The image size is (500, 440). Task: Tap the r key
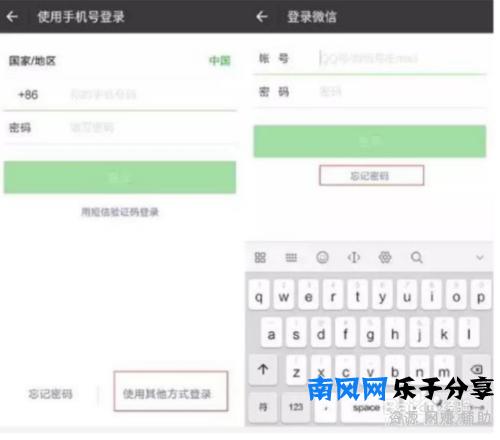(x=333, y=295)
